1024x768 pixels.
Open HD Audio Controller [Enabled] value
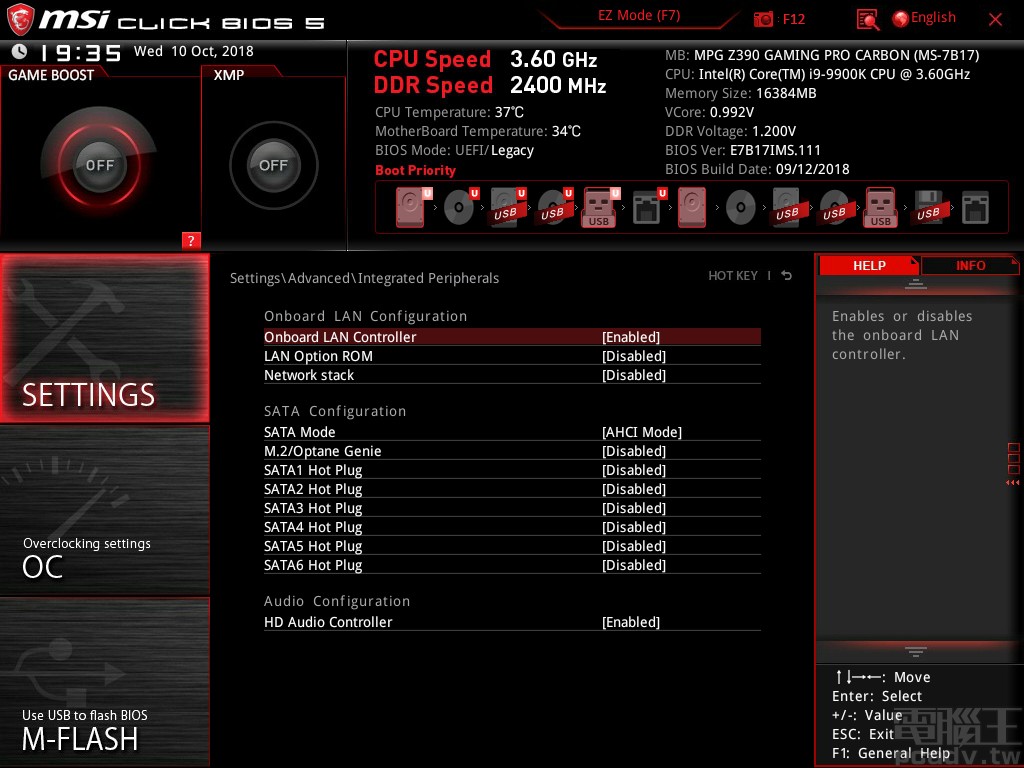tap(631, 622)
